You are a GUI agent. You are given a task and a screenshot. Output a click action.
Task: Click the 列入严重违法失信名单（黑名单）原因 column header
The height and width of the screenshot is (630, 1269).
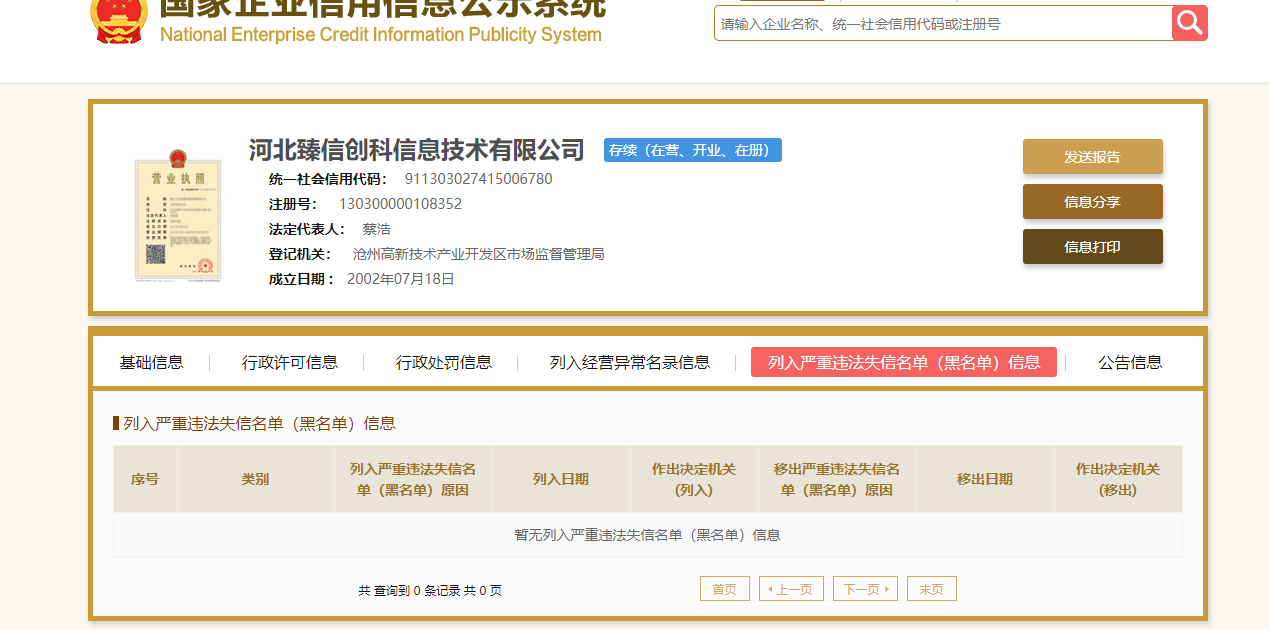[x=413, y=479]
